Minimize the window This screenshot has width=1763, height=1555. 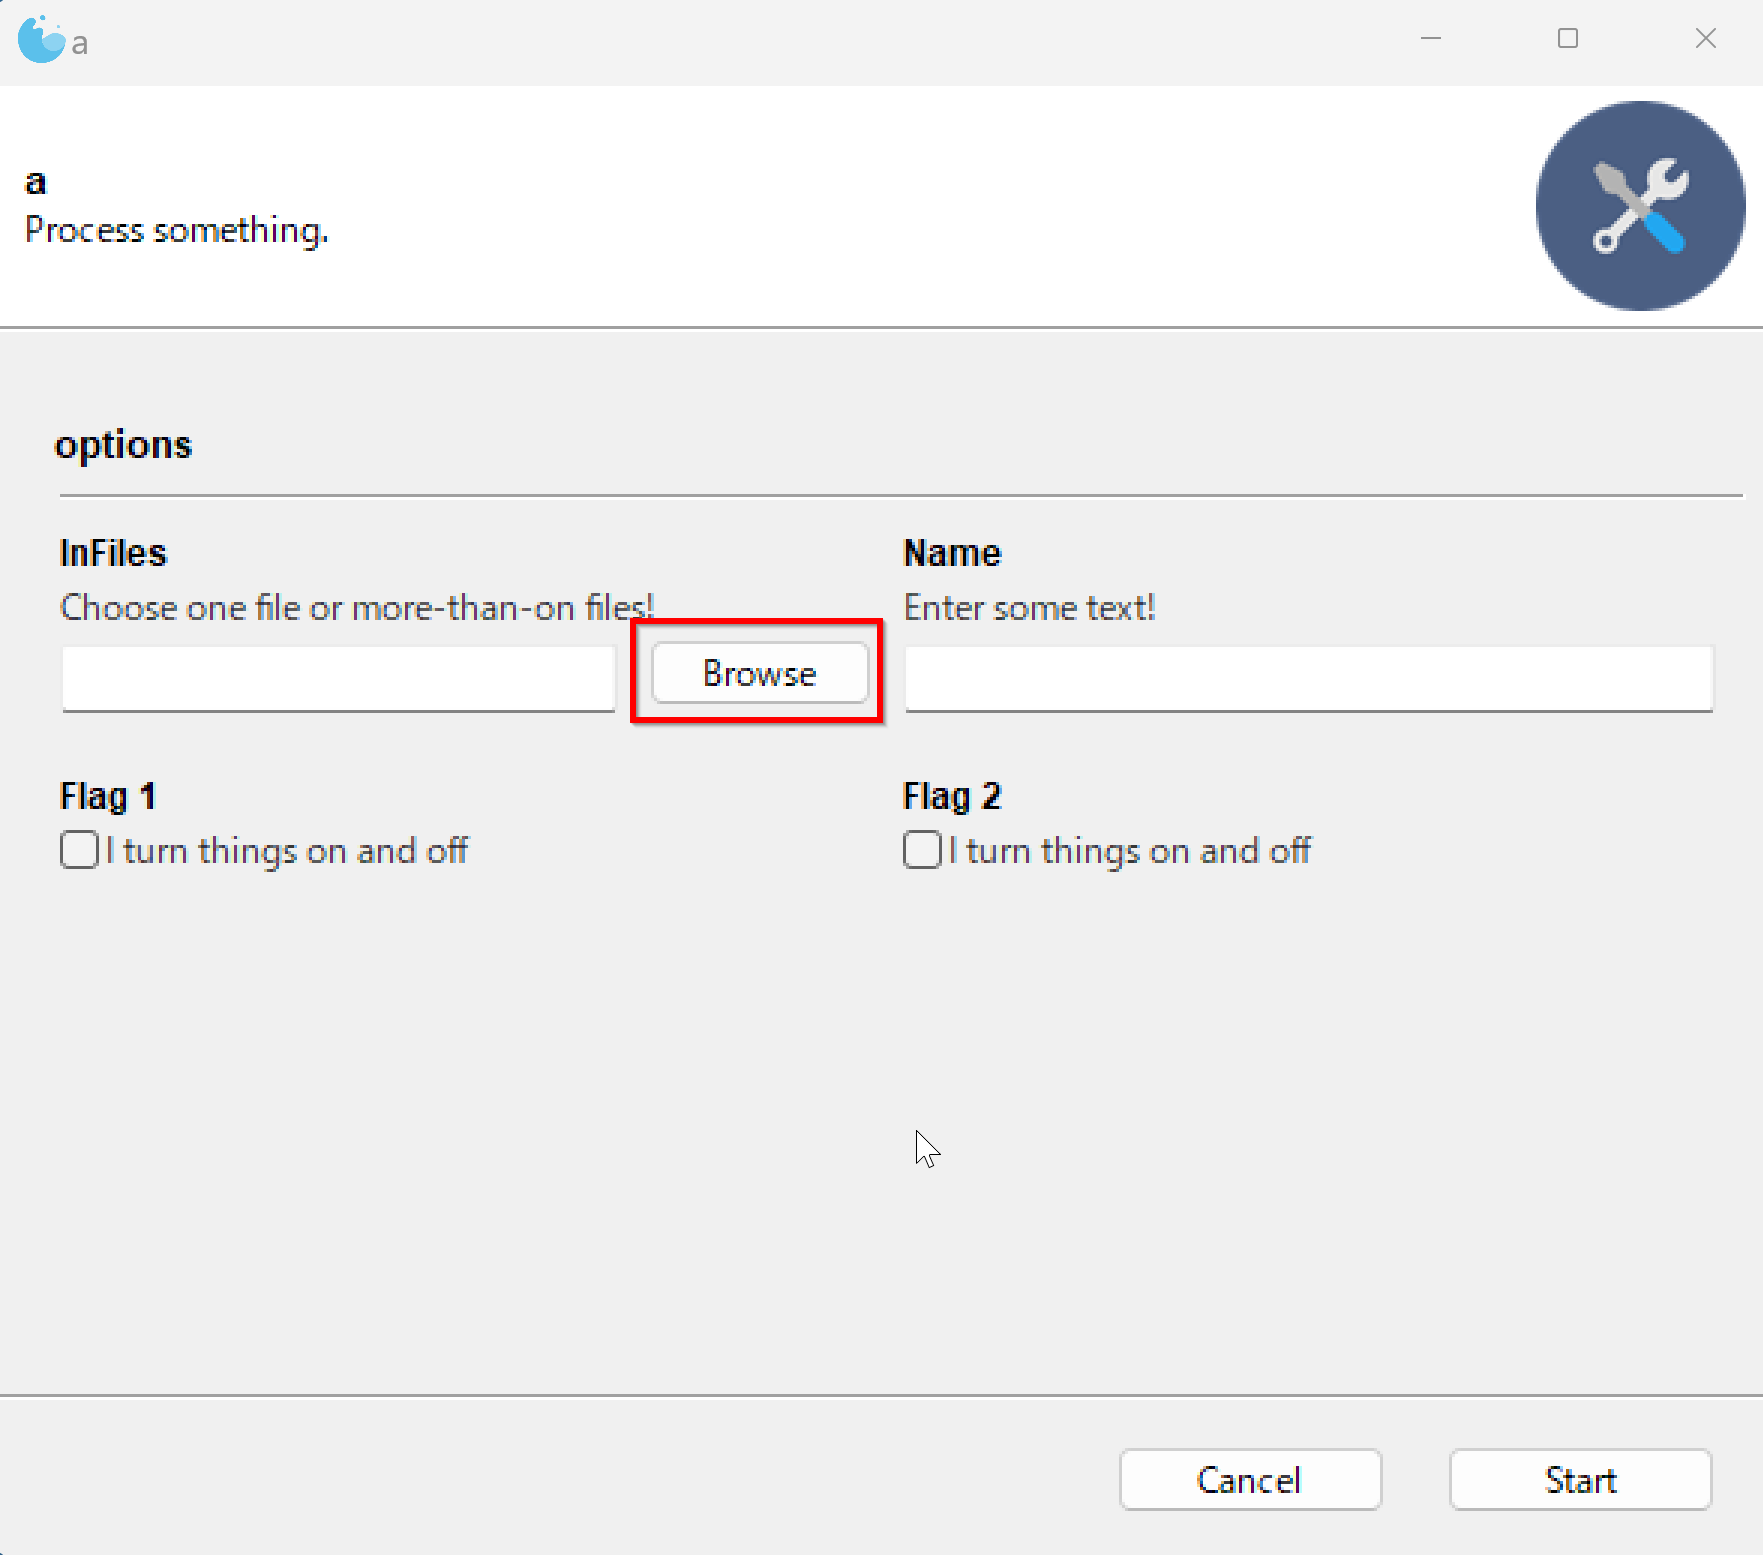click(x=1431, y=38)
